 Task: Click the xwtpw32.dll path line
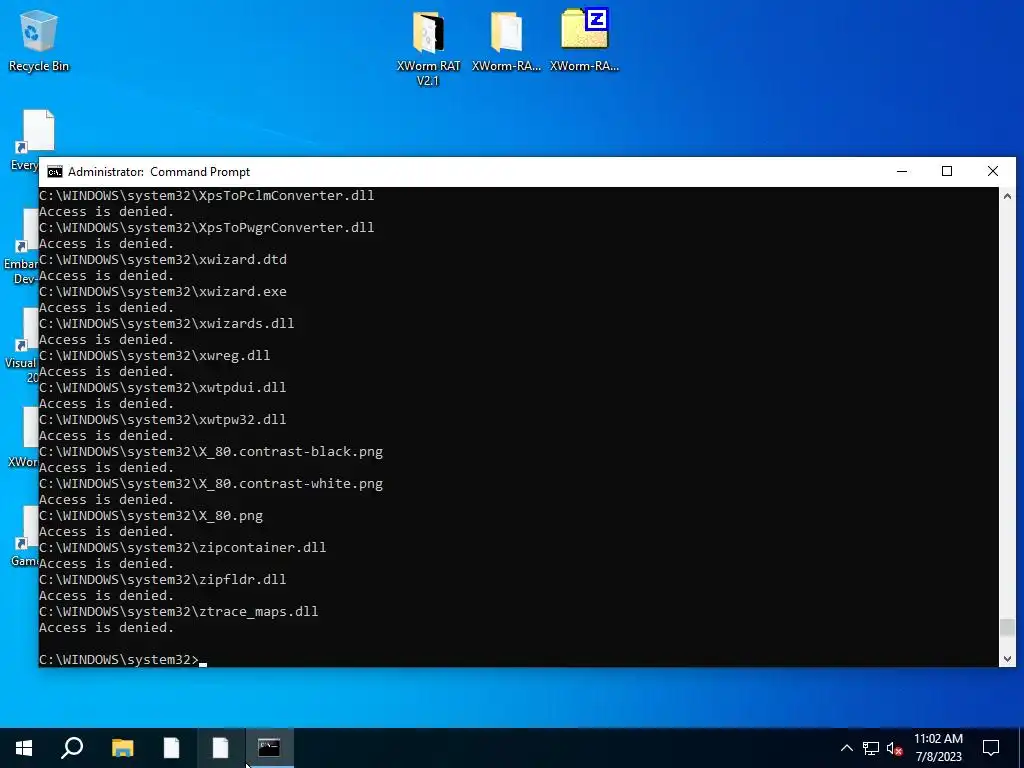pos(163,419)
